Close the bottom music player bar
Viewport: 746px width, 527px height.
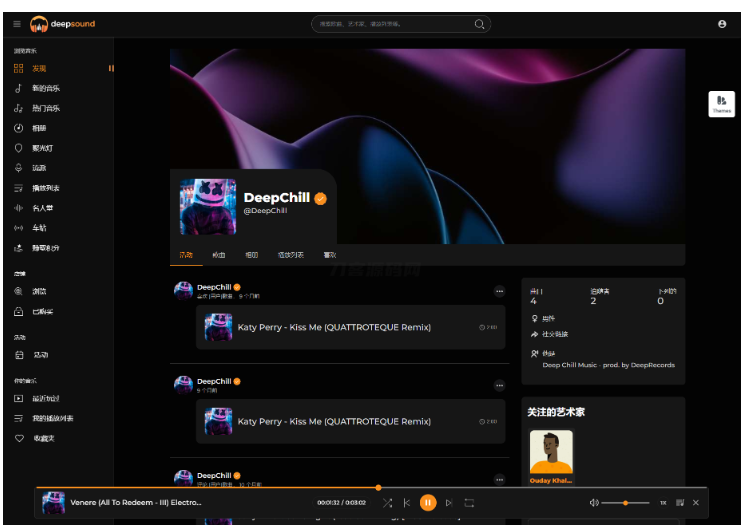[x=696, y=502]
